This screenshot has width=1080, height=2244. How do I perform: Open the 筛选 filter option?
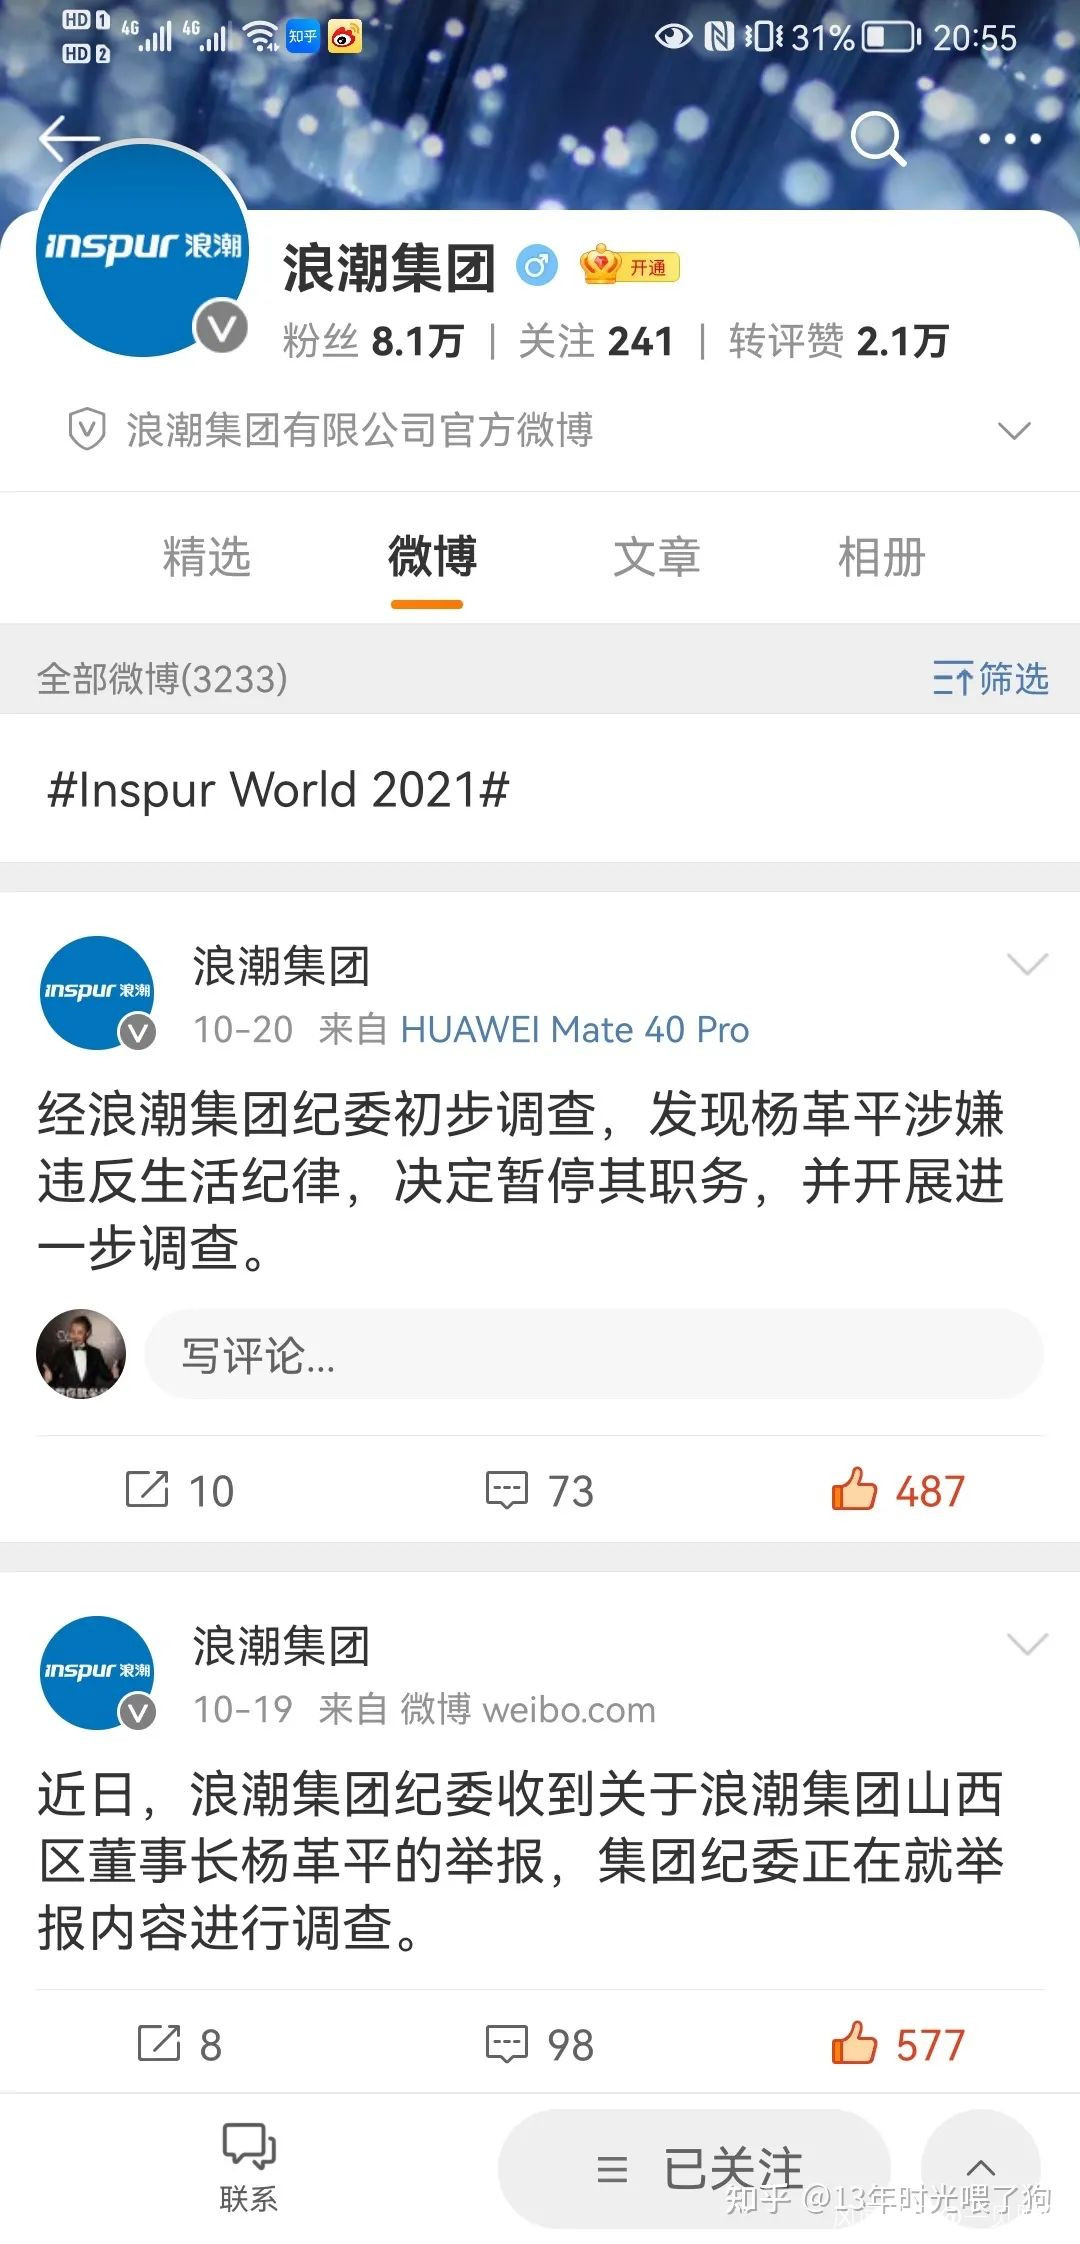coord(990,679)
